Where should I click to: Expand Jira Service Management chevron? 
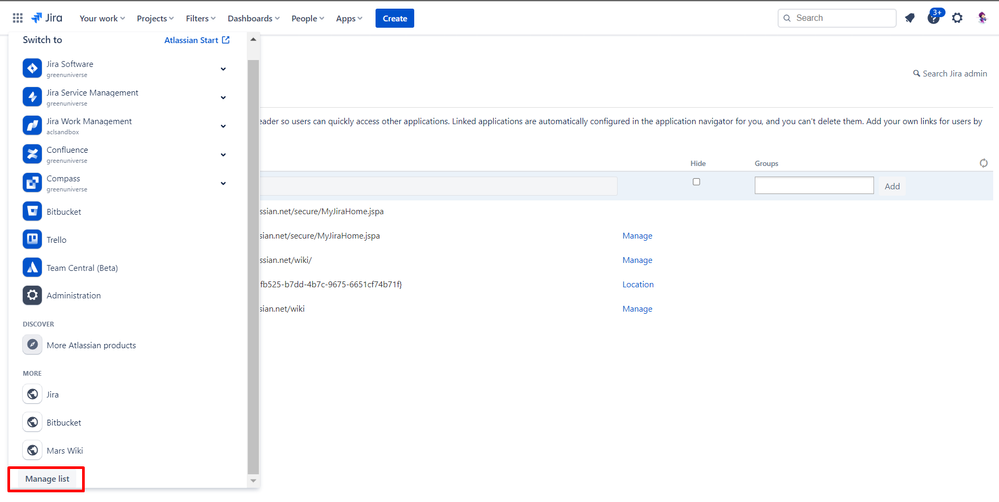pyautogui.click(x=223, y=97)
